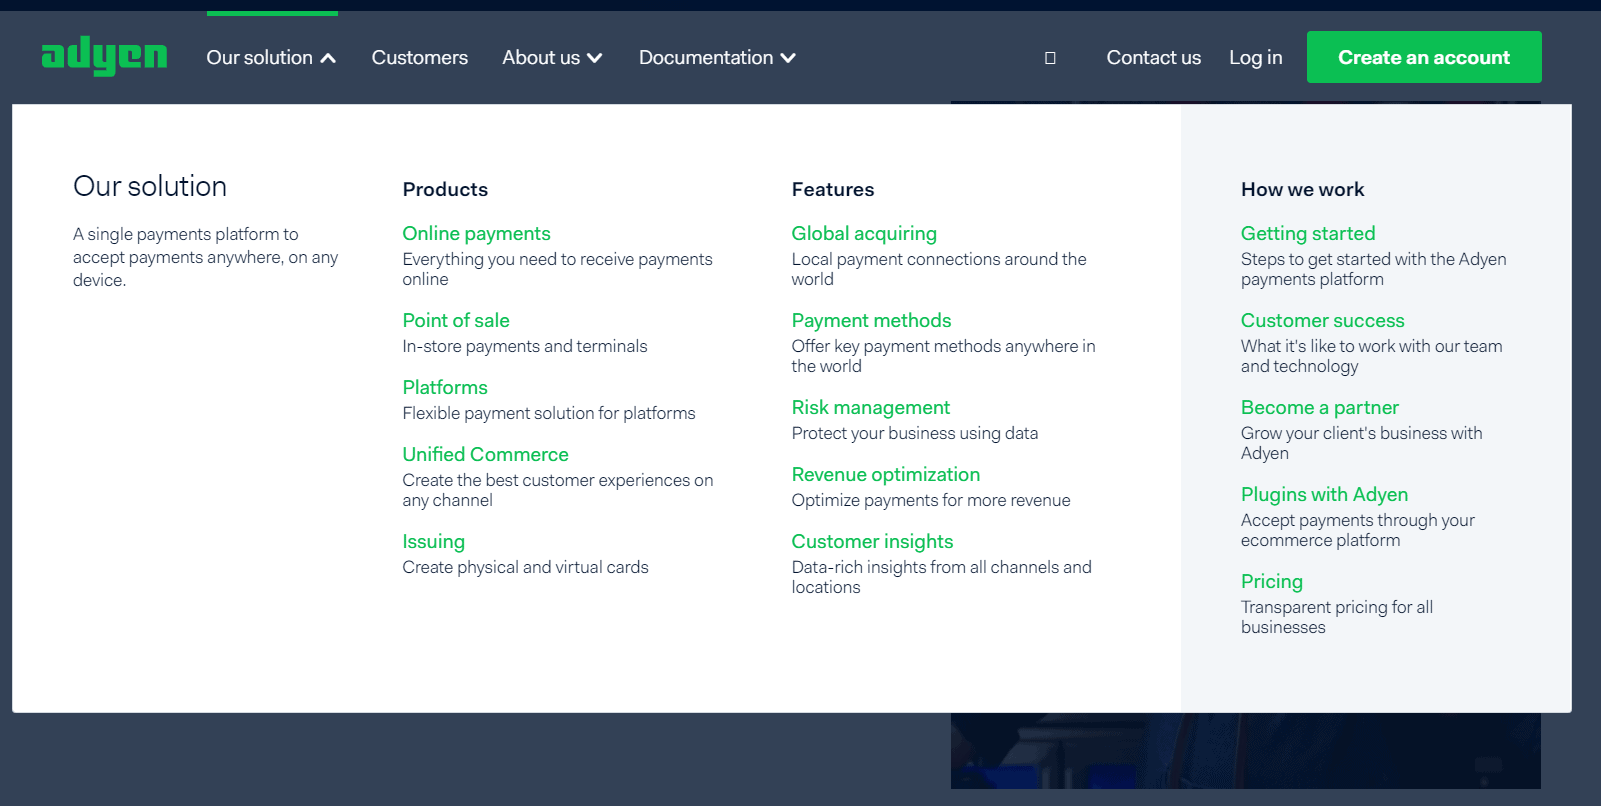Go to Point of sale
1601x806 pixels.
point(456,320)
